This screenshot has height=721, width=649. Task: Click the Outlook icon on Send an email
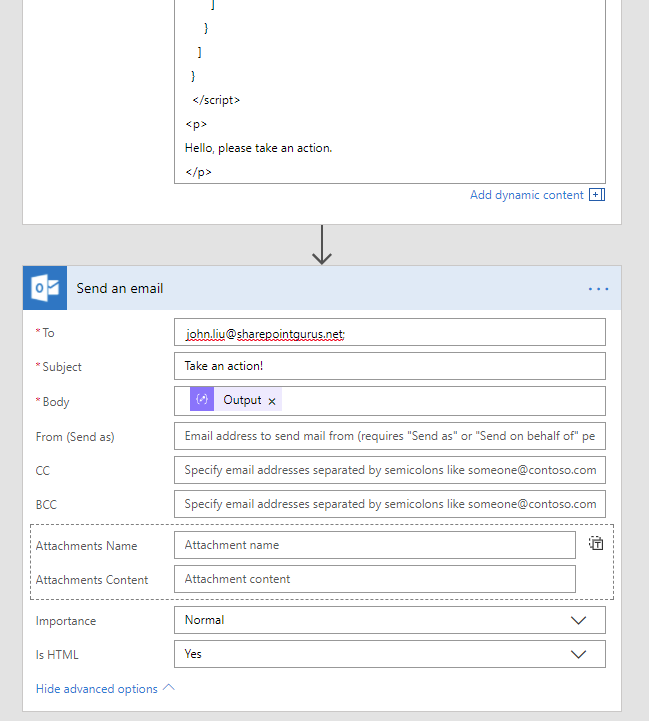coord(45,288)
